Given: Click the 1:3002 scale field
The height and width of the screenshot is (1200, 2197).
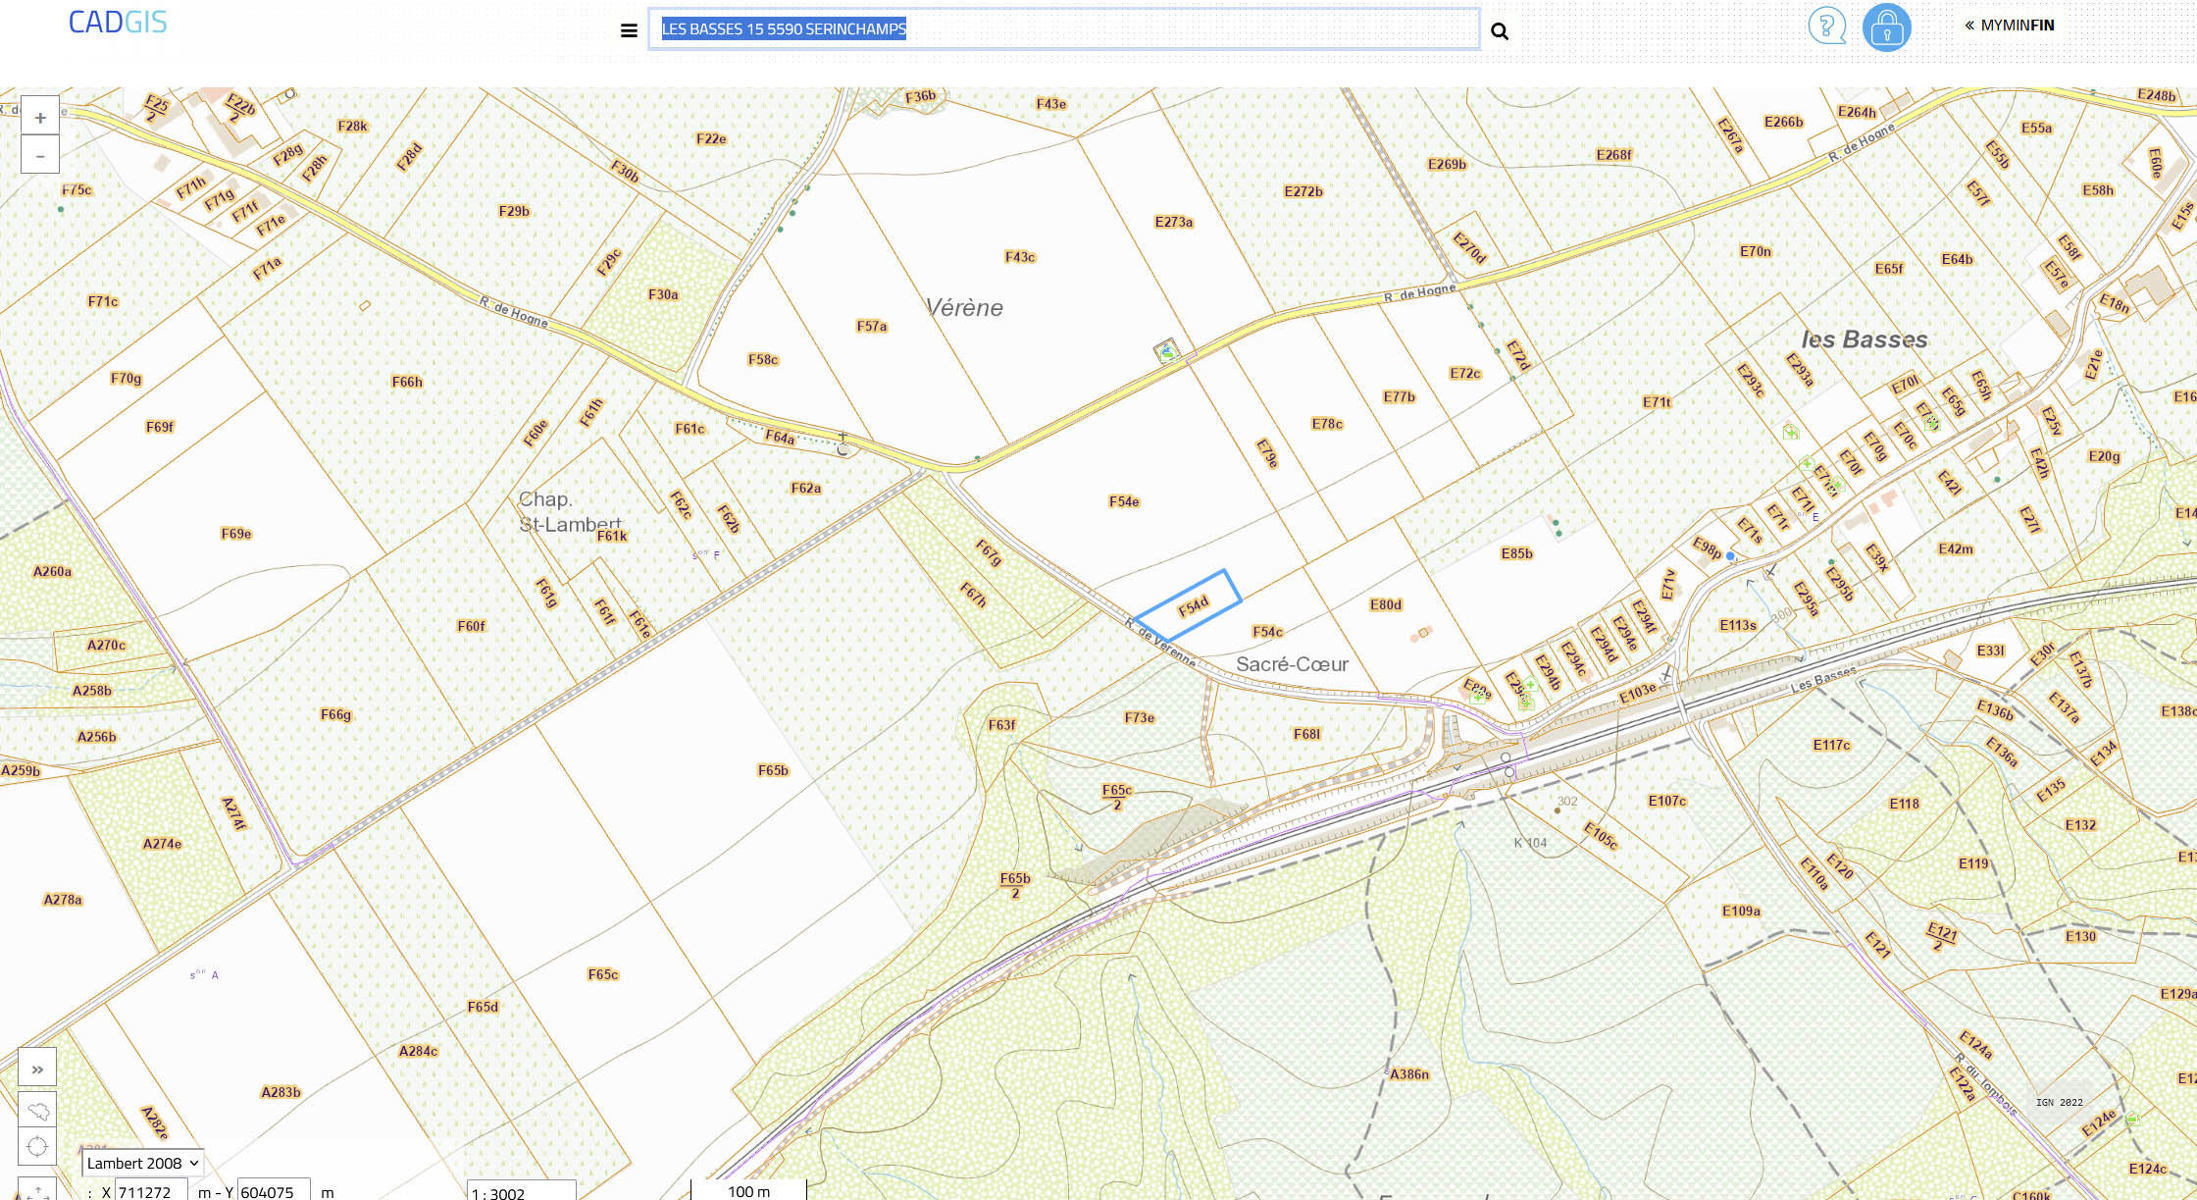Looking at the screenshot, I should click(x=520, y=1192).
